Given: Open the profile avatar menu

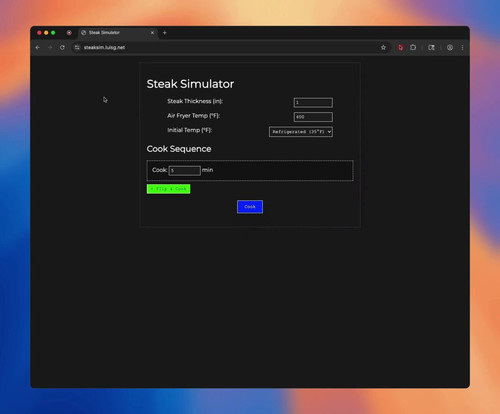Looking at the screenshot, I should 450,48.
